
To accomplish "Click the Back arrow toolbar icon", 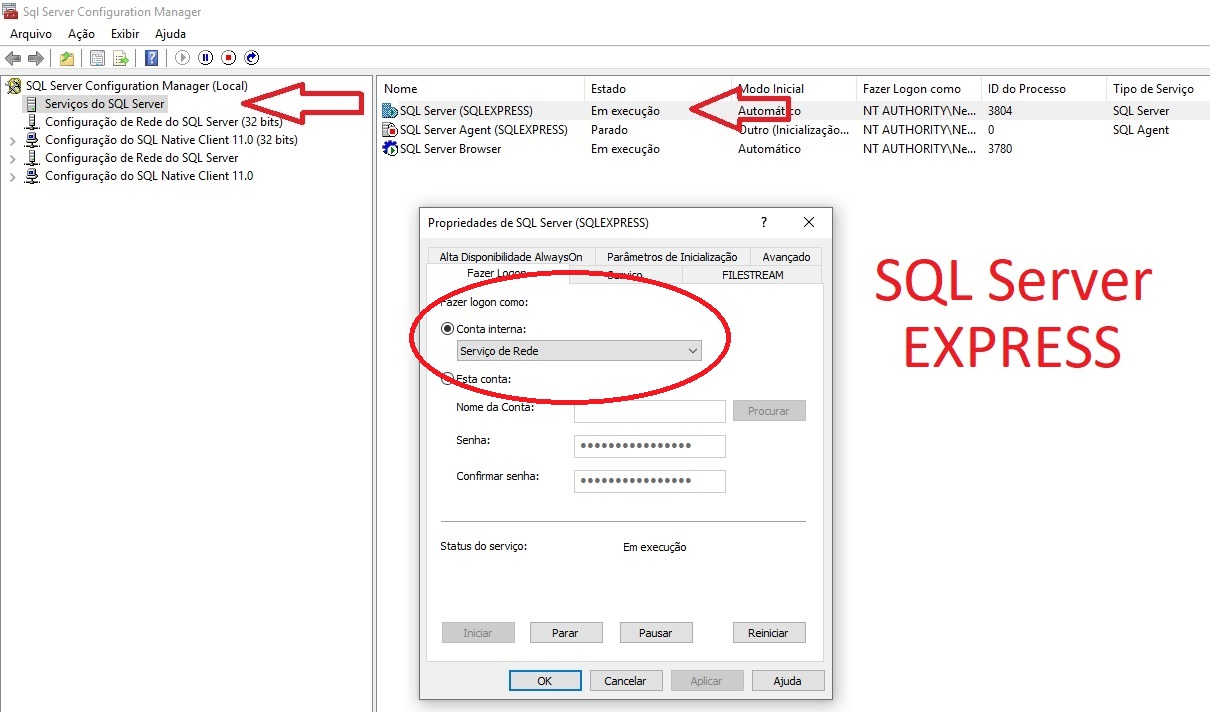I will coord(13,58).
